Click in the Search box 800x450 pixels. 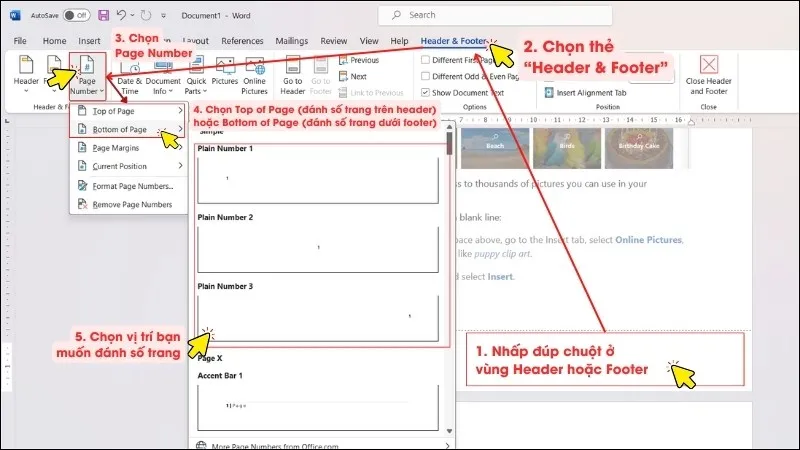click(500, 15)
